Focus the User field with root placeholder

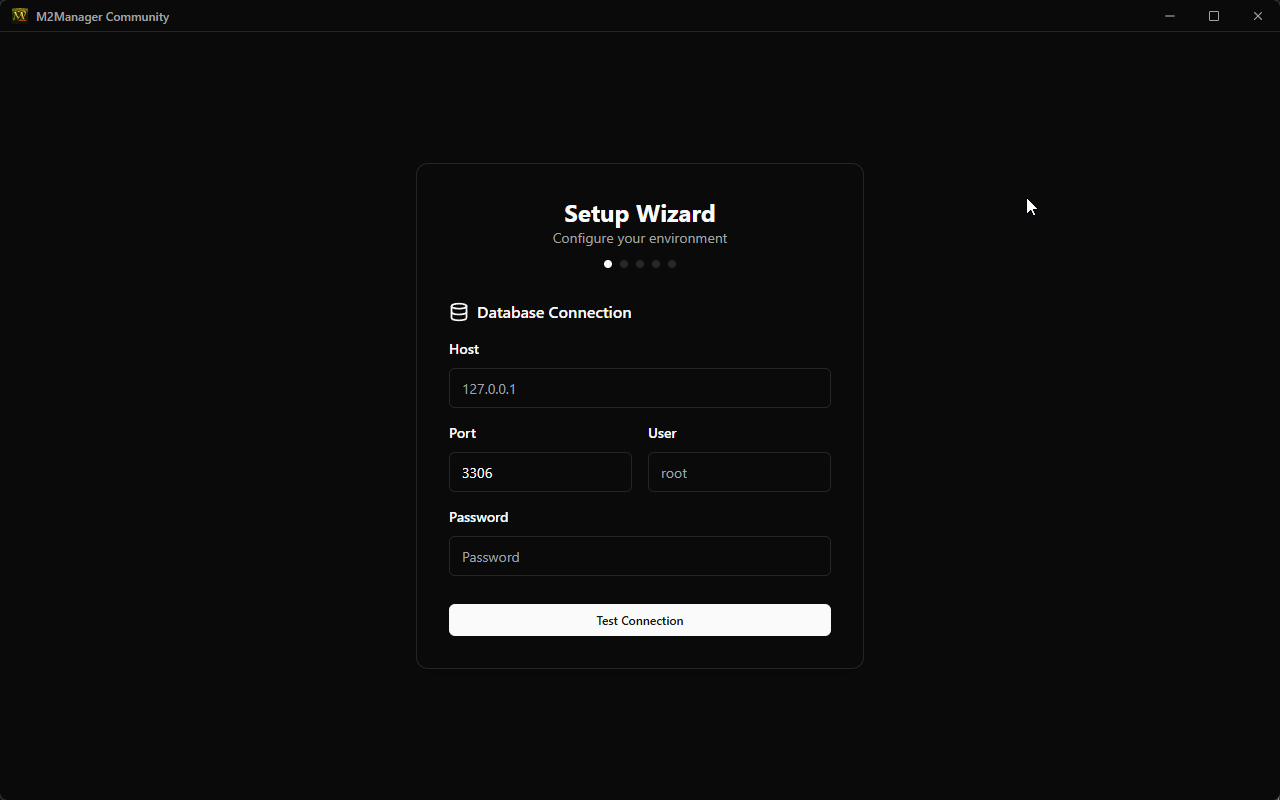(x=739, y=472)
